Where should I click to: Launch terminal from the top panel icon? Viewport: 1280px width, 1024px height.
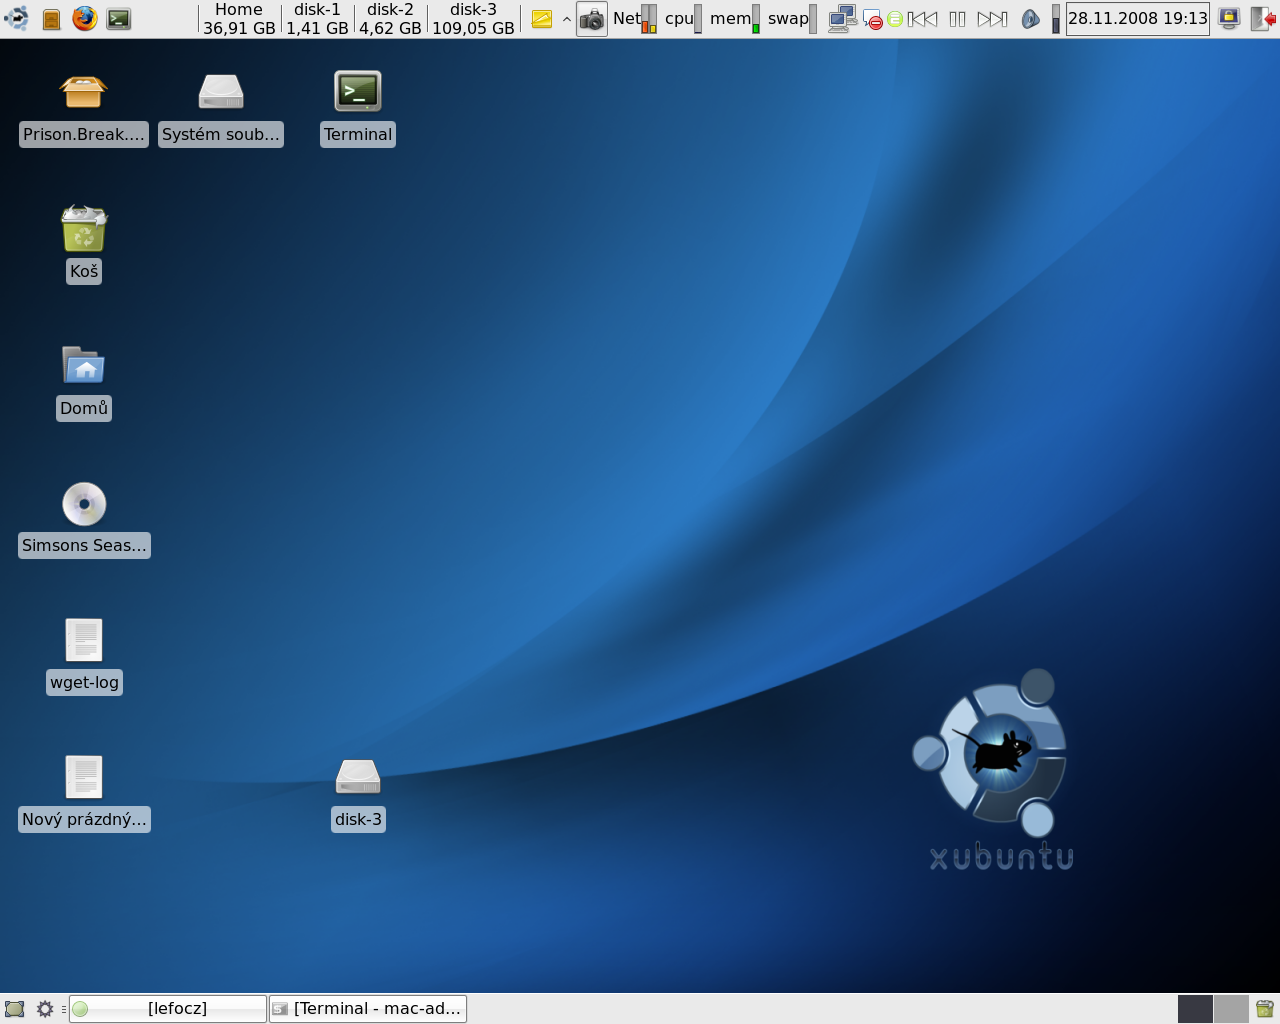click(119, 18)
